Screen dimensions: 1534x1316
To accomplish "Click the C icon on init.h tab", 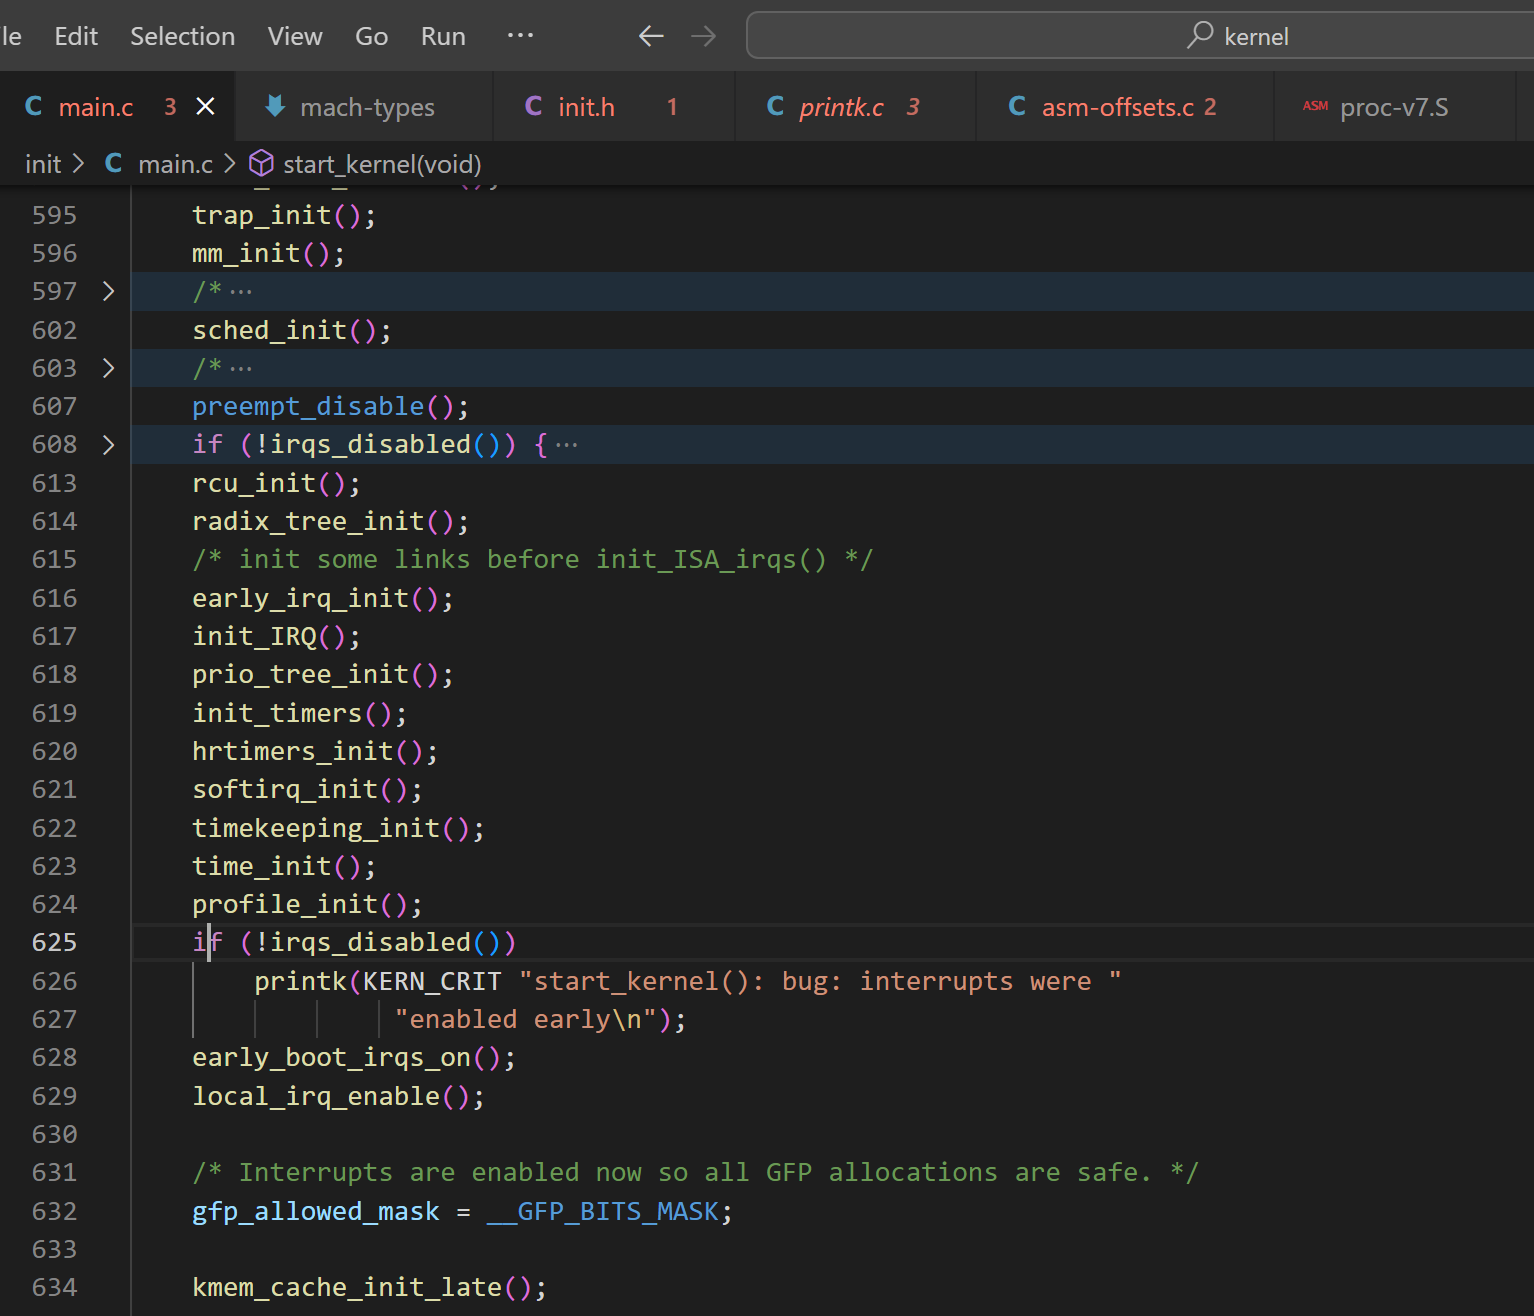I will coord(534,106).
